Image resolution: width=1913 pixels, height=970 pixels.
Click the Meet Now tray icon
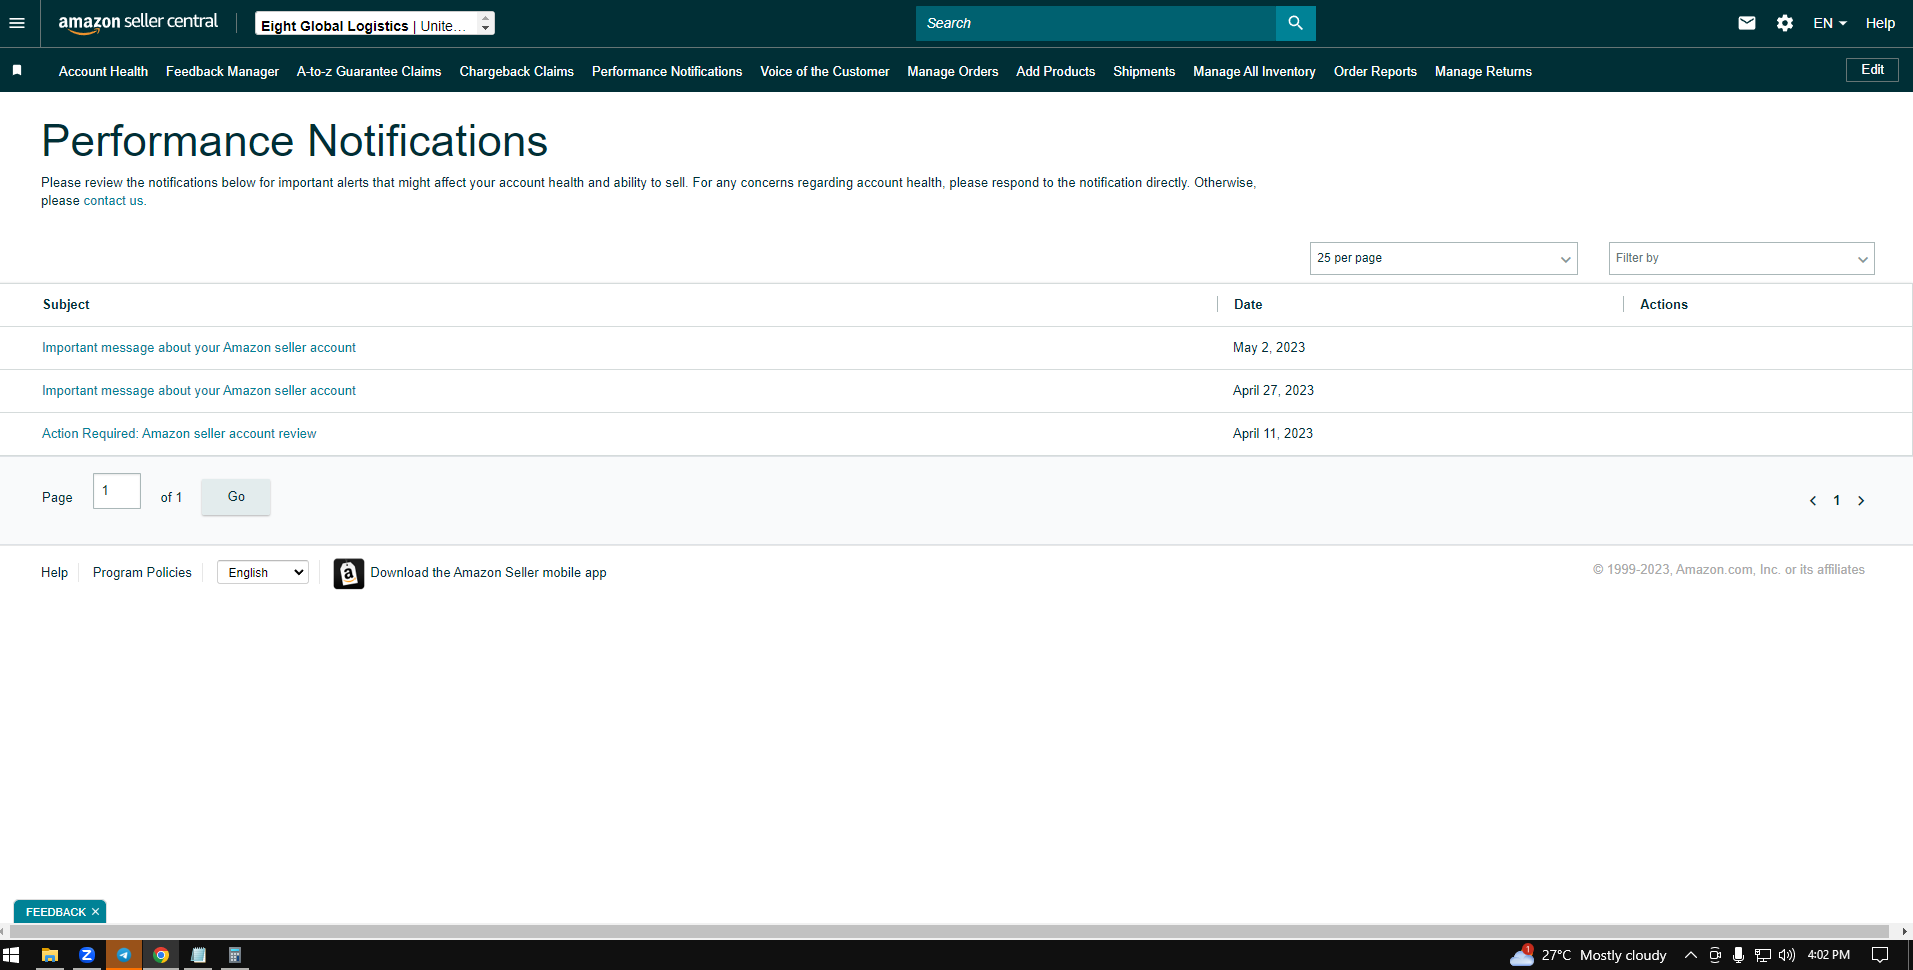tap(1715, 955)
